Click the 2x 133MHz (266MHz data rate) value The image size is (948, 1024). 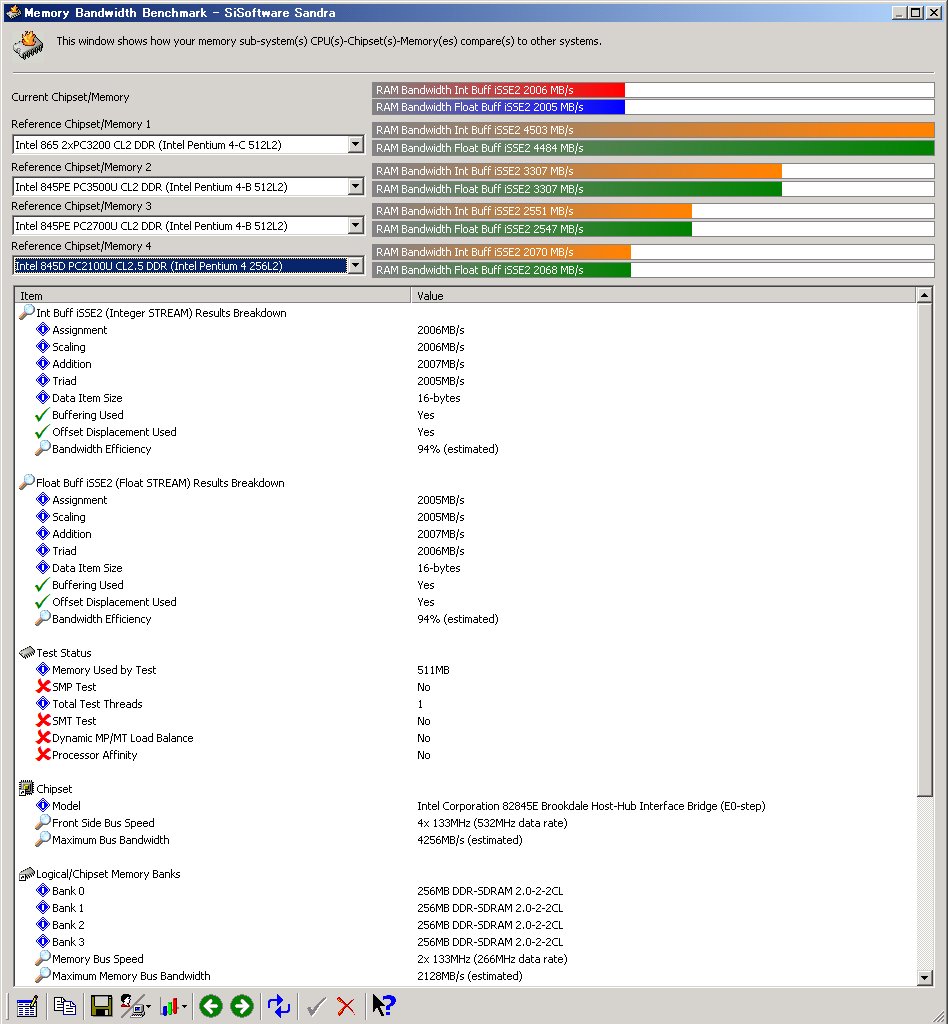(492, 958)
